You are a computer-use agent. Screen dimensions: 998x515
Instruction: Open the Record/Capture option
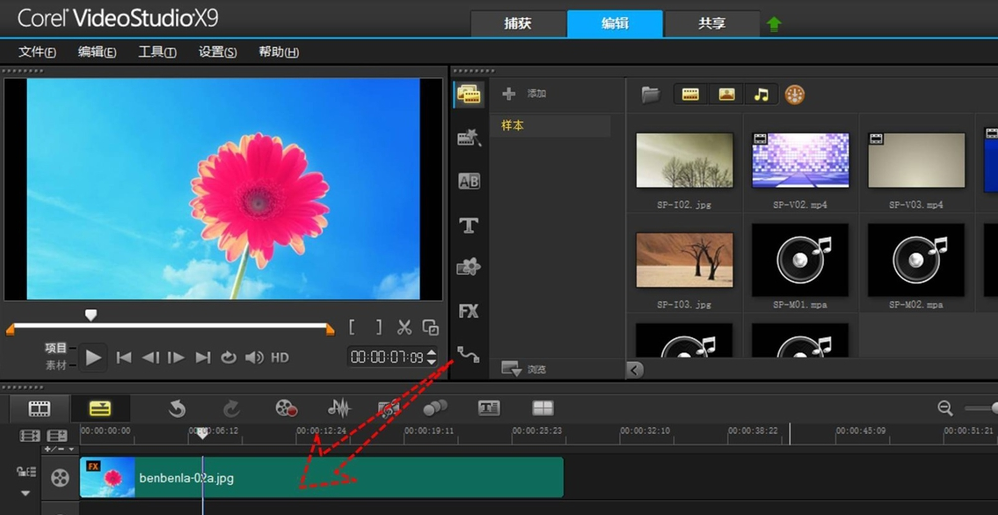286,409
